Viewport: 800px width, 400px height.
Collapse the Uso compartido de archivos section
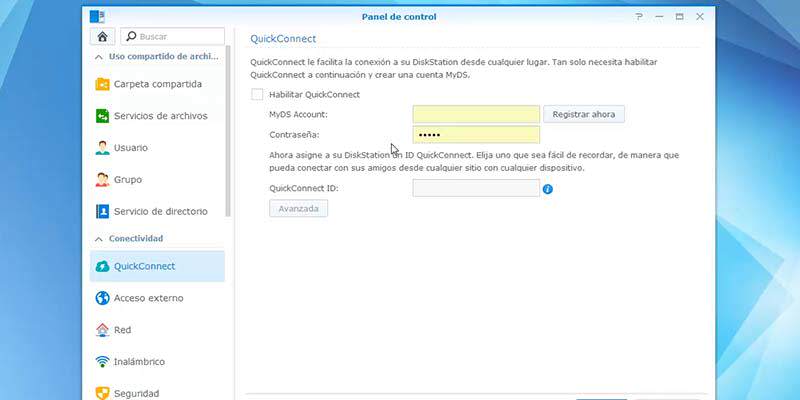pos(99,57)
